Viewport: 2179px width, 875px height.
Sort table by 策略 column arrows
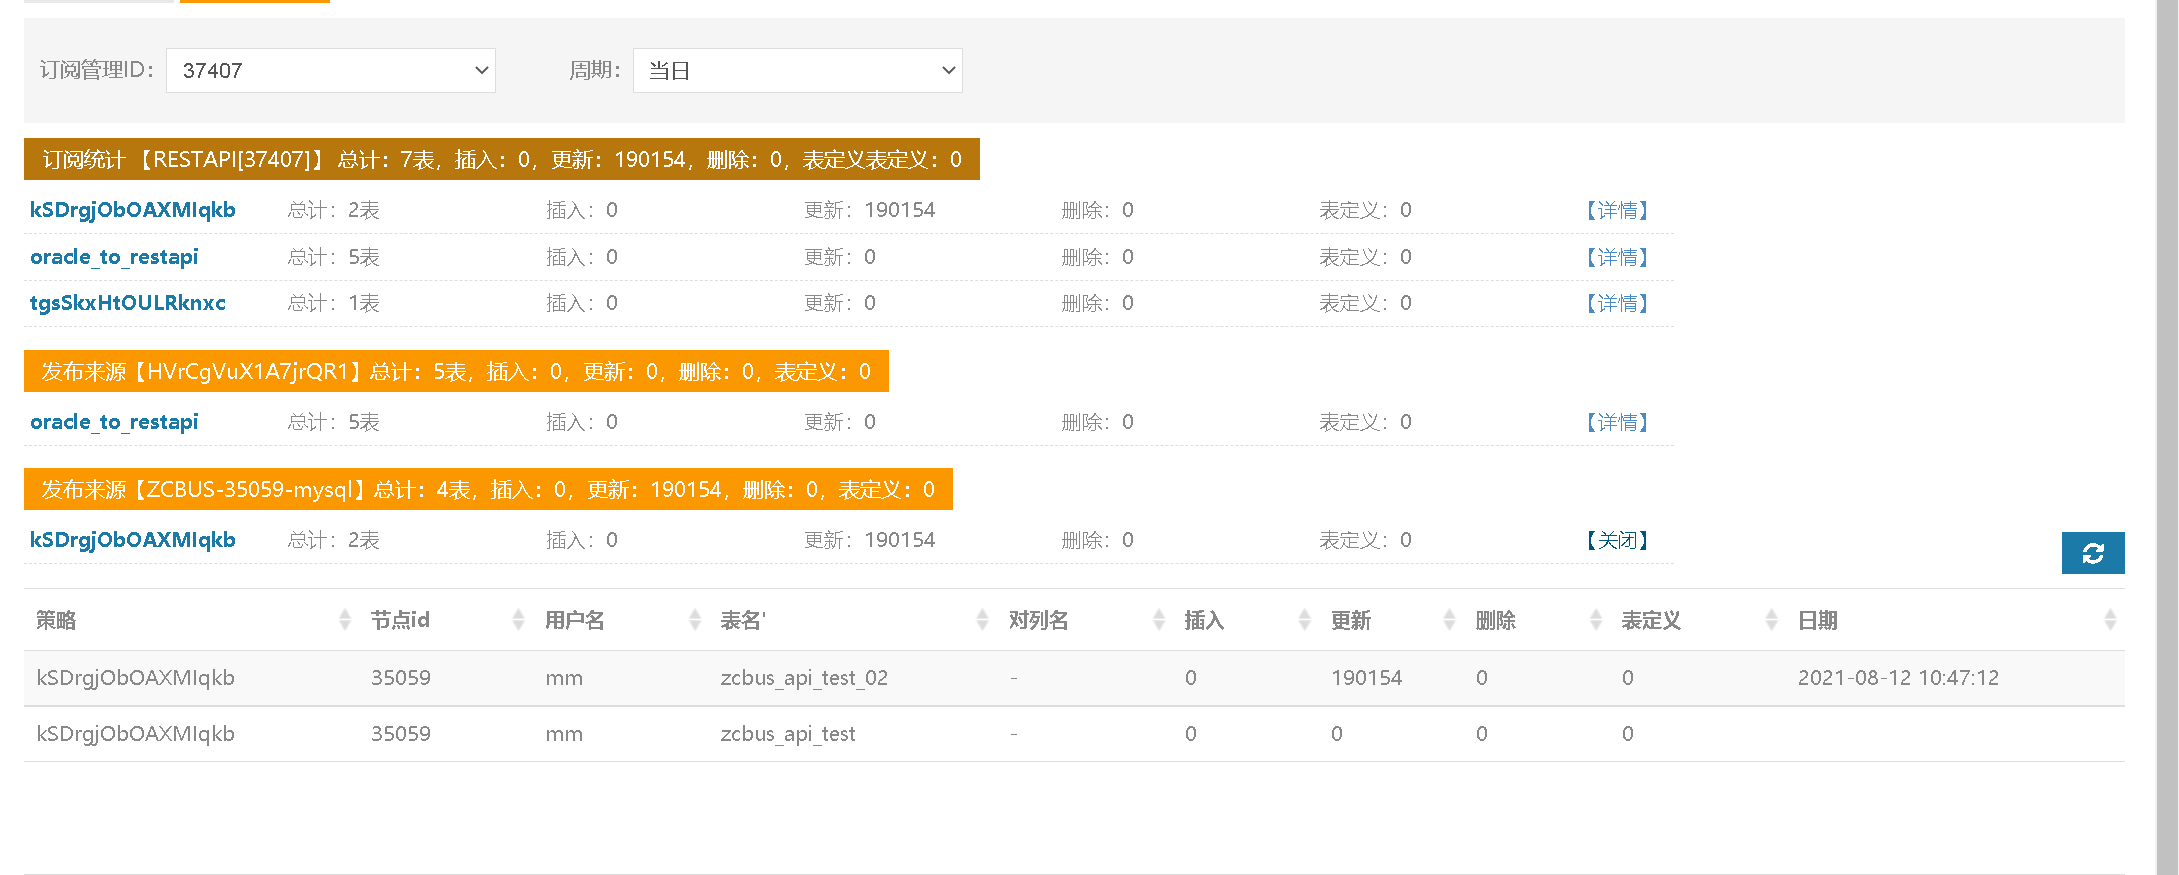pos(345,620)
